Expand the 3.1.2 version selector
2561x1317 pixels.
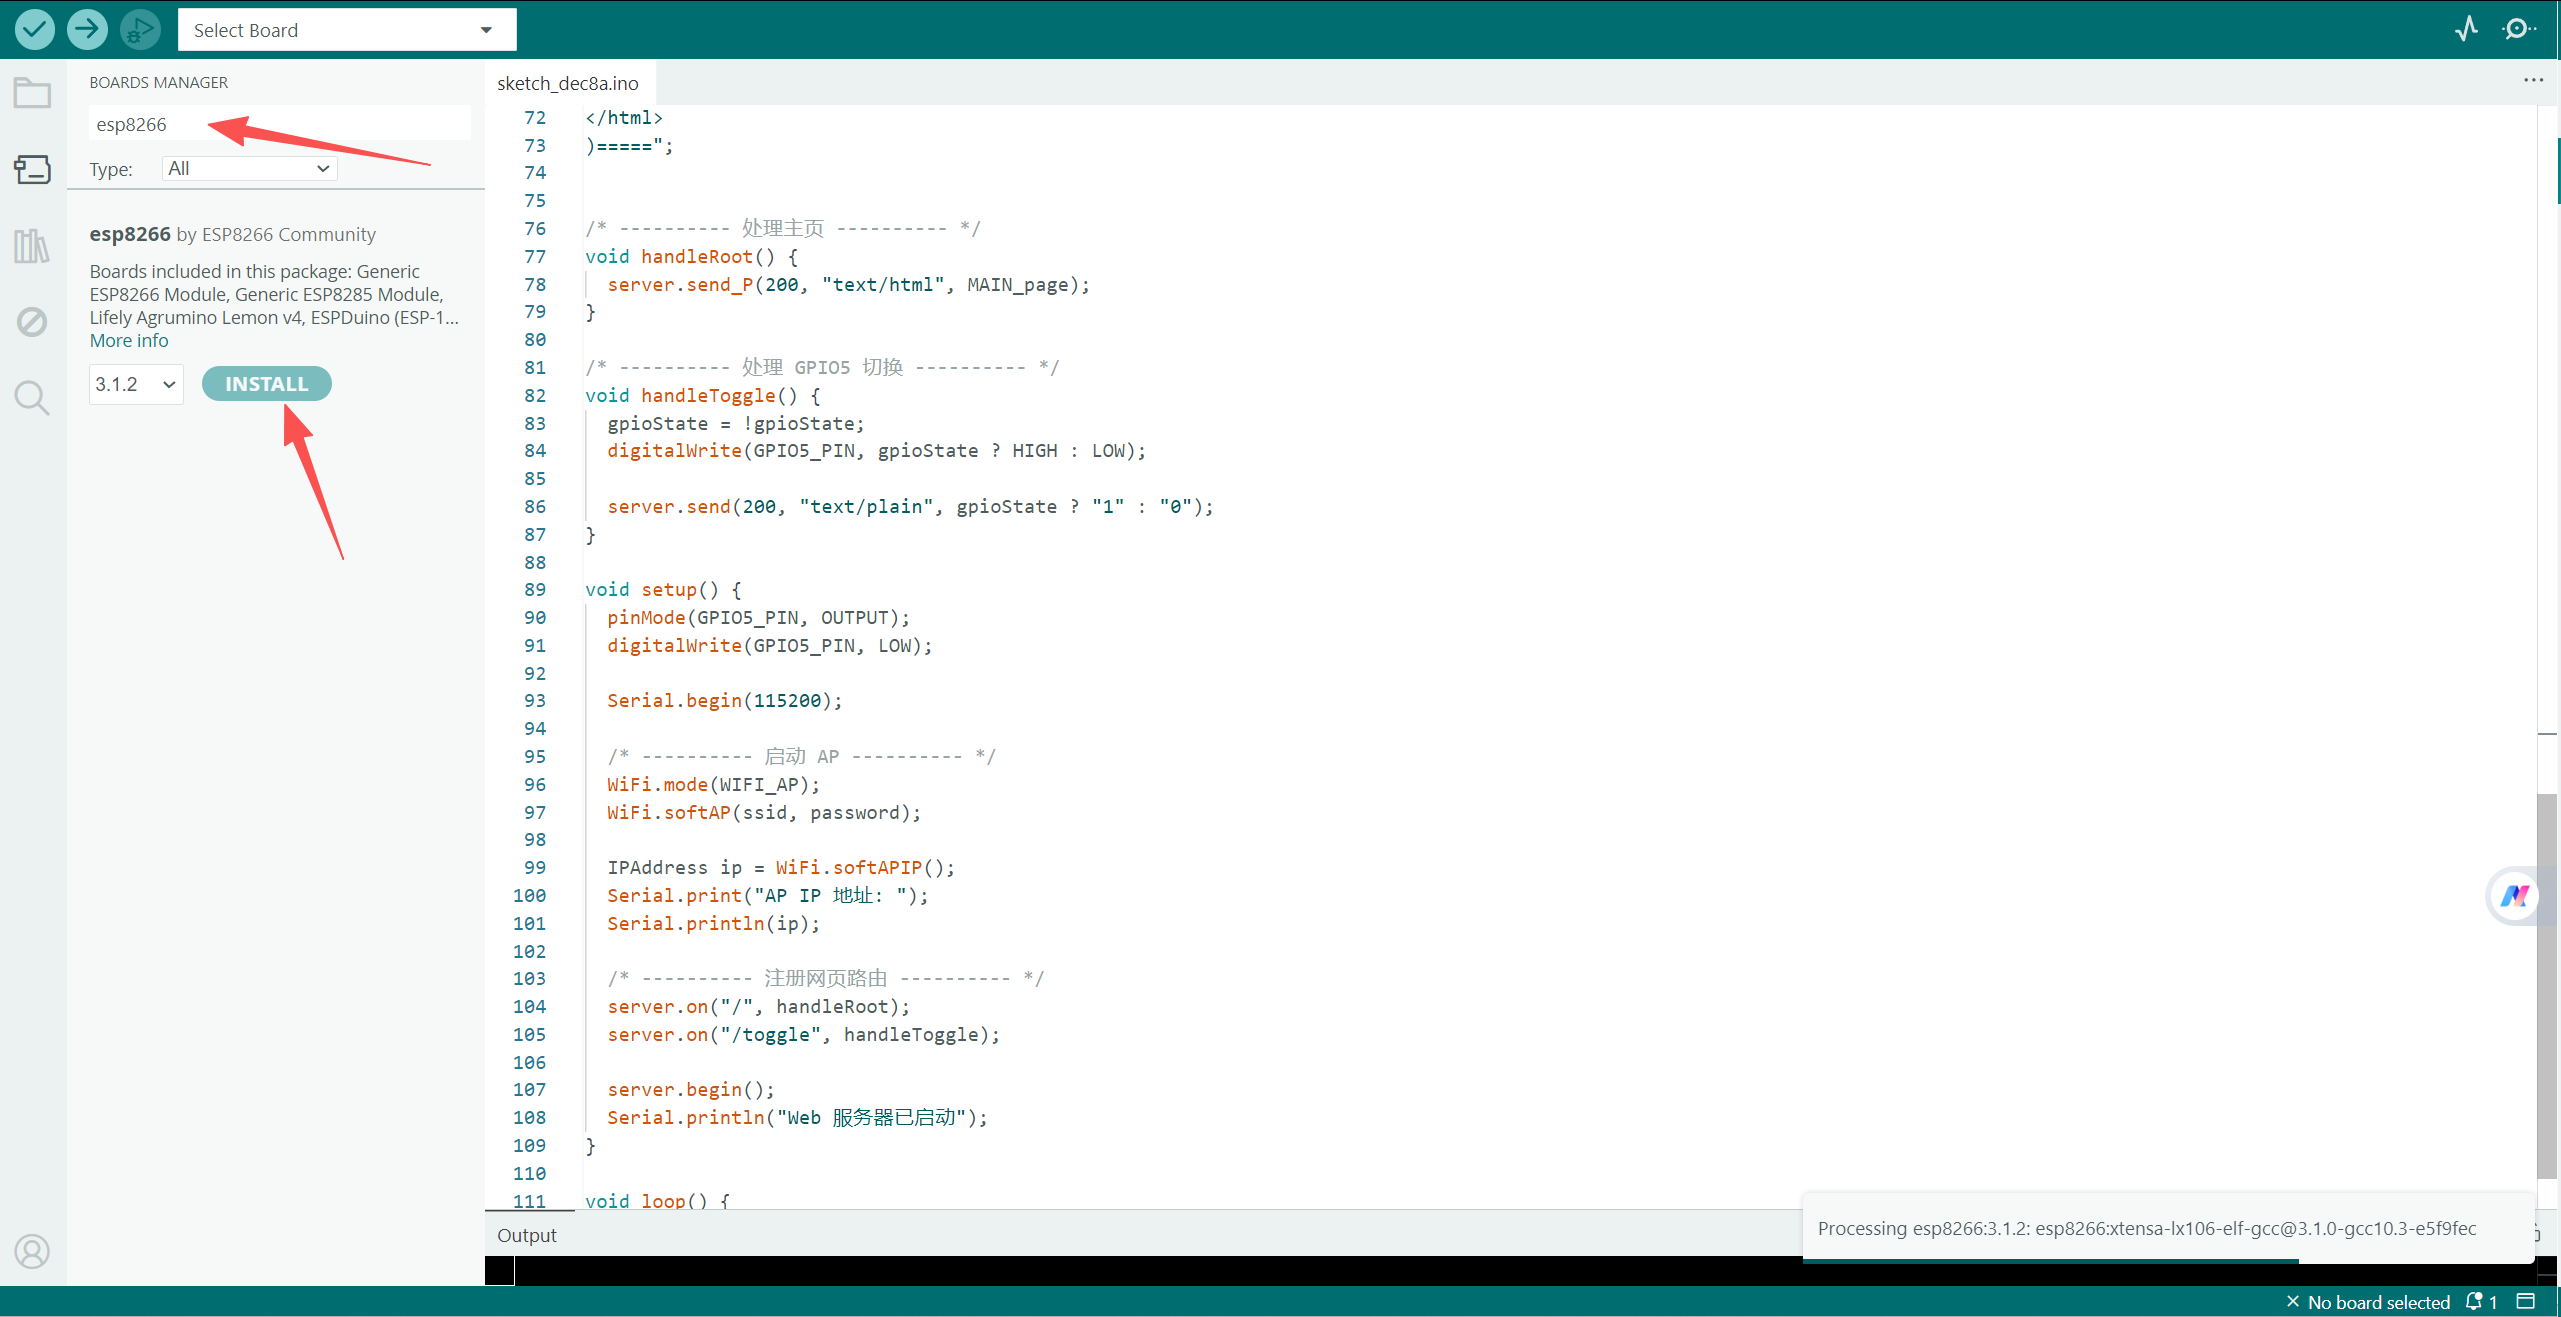[136, 384]
